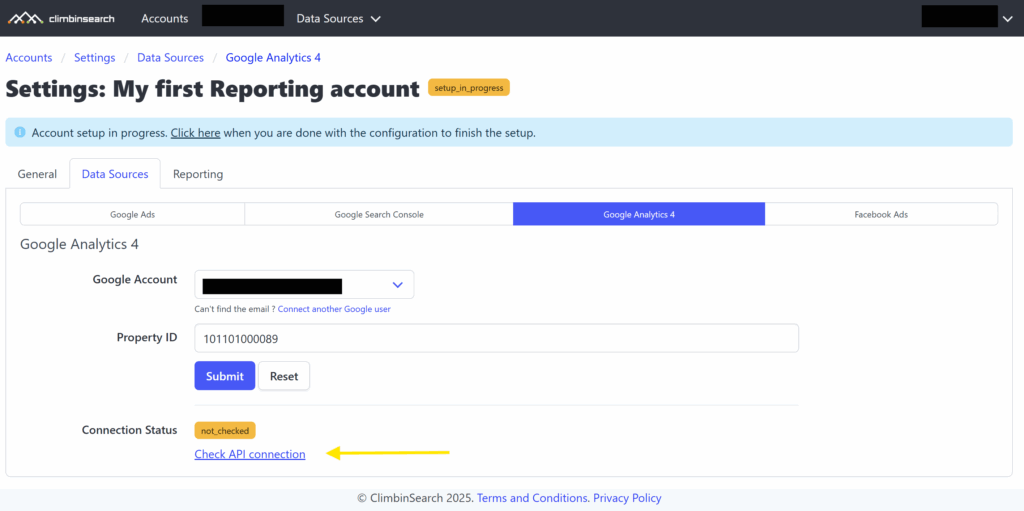Click Connect another Google user link
1024x511 pixels.
[x=334, y=309]
